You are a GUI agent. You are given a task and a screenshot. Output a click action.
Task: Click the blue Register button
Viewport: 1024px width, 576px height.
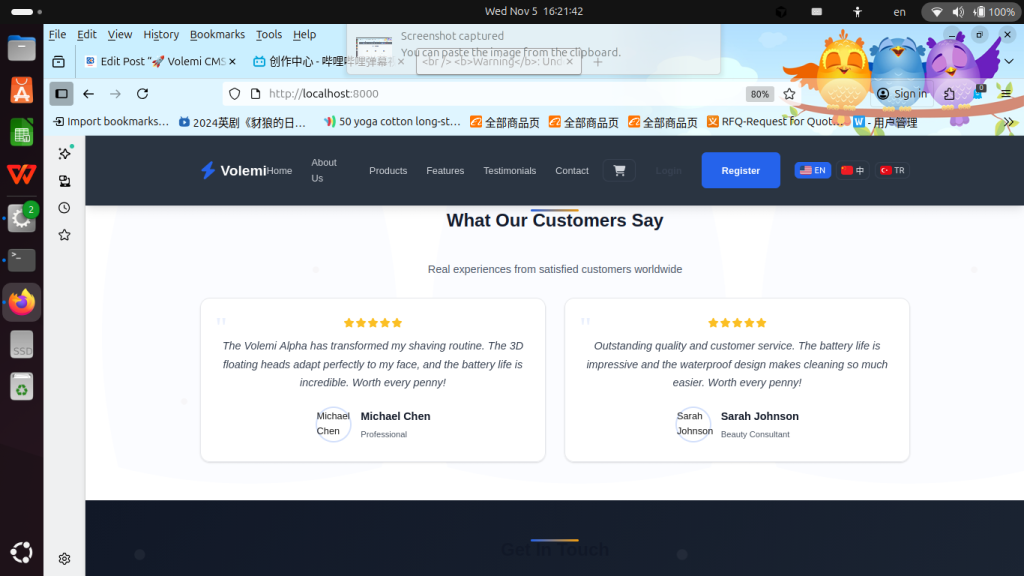(x=740, y=170)
